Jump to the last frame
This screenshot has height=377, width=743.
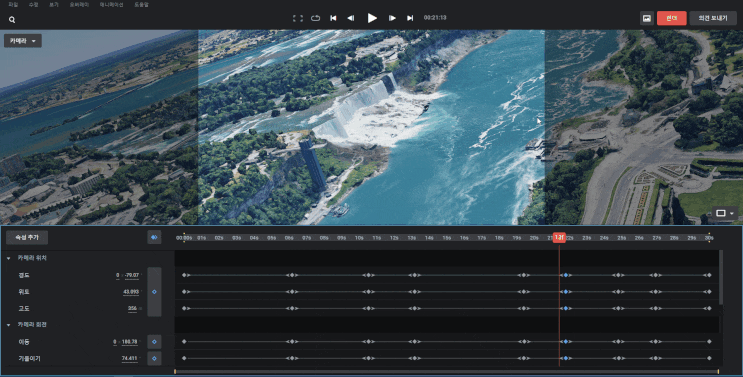(410, 18)
